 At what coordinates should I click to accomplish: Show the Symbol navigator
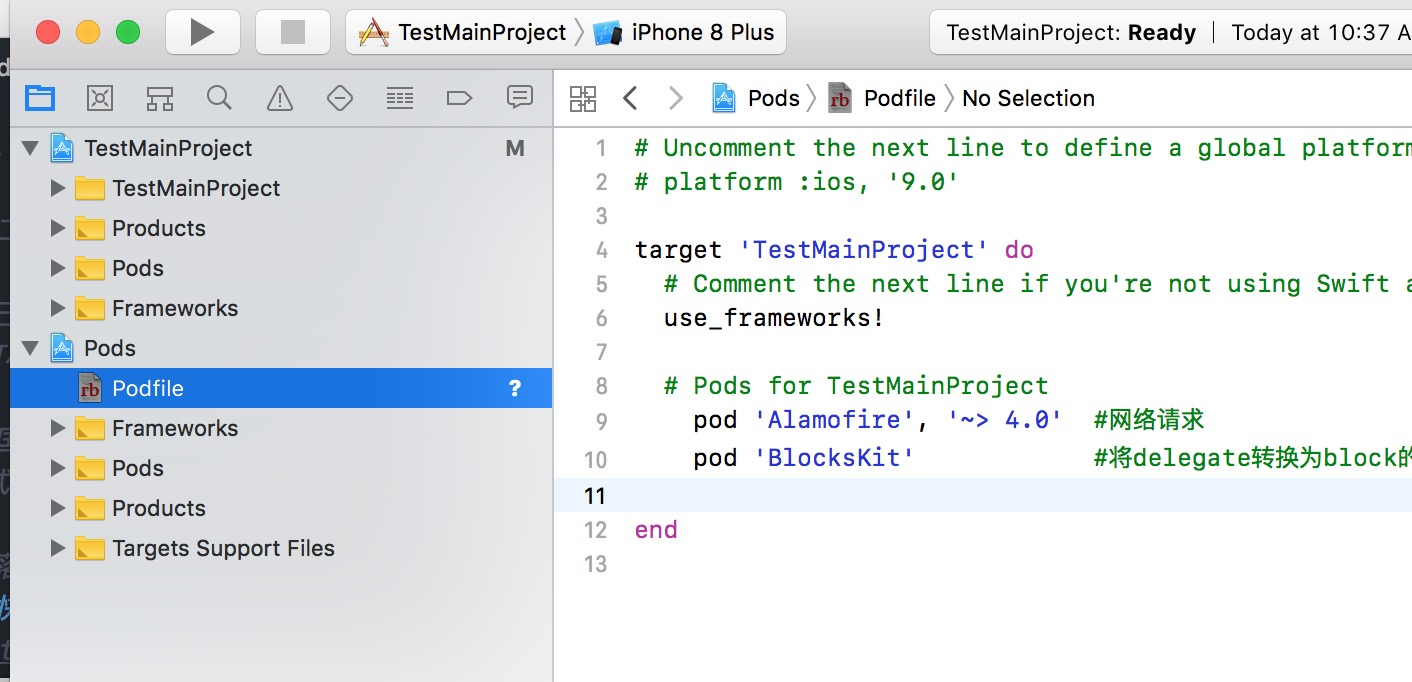coord(160,98)
